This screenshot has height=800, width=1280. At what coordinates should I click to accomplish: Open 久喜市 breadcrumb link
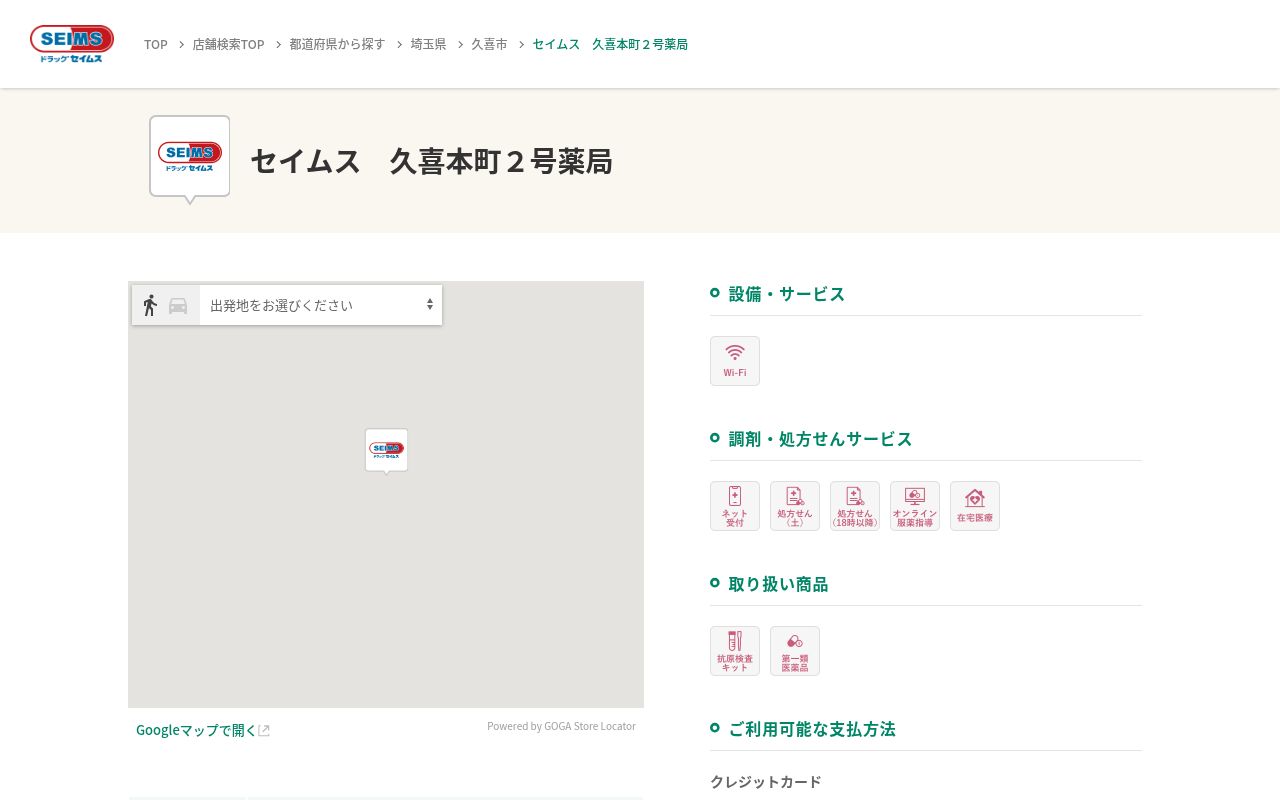click(489, 44)
